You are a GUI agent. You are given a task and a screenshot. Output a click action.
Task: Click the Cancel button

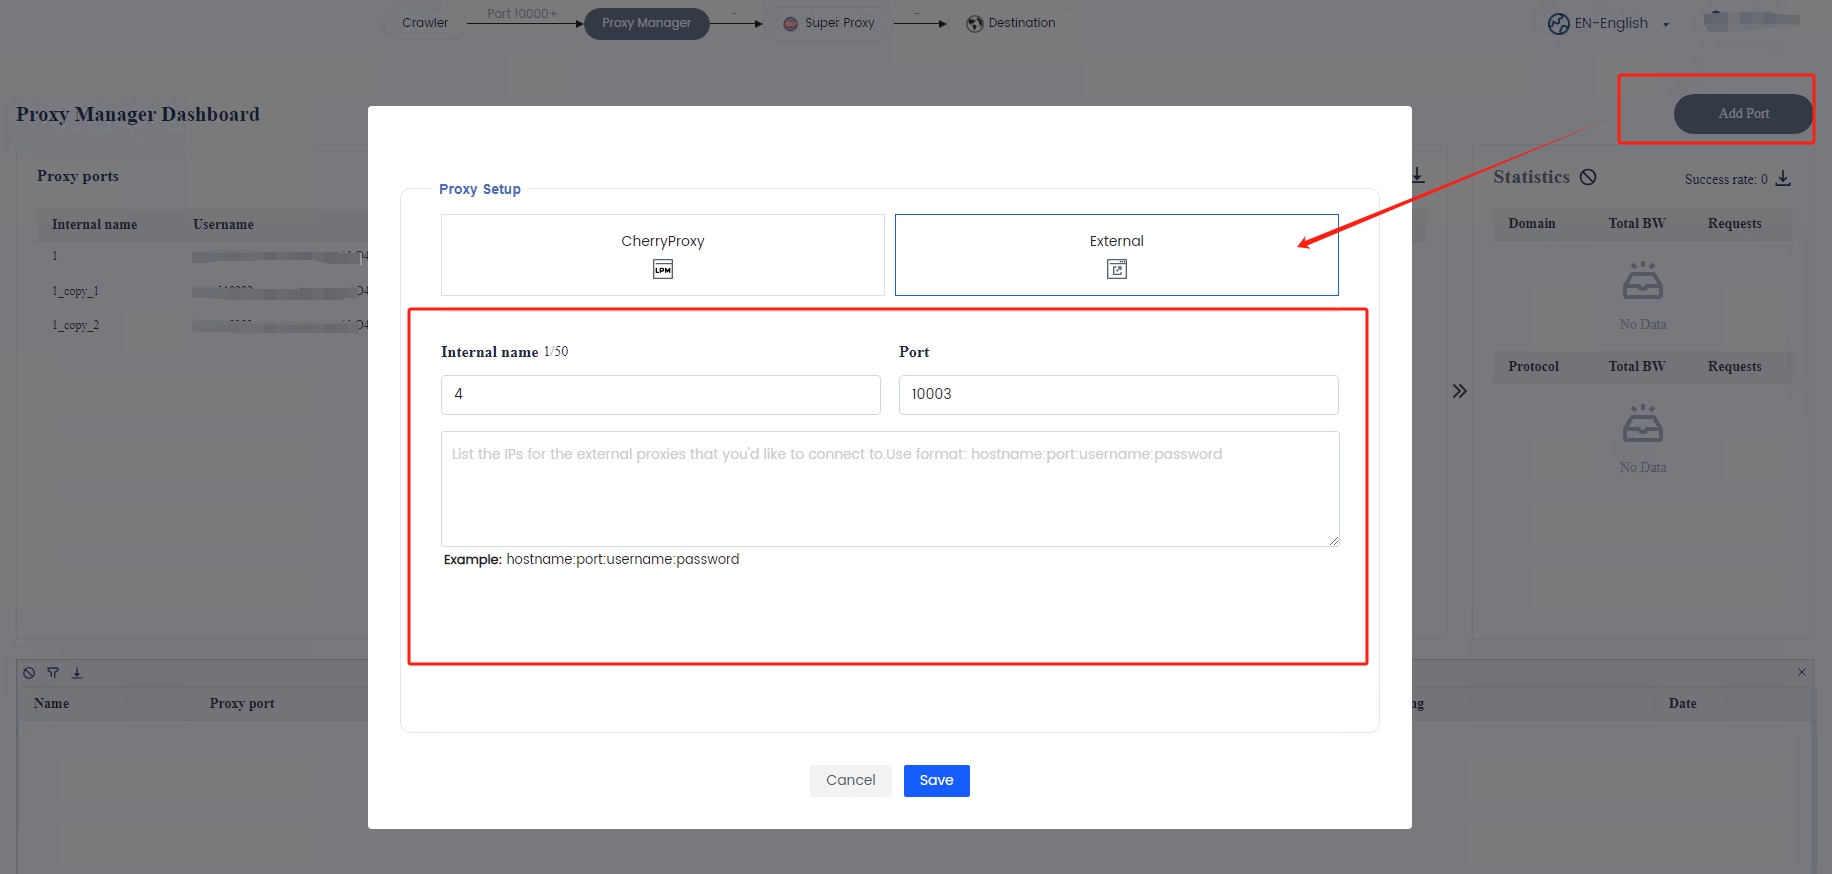850,780
